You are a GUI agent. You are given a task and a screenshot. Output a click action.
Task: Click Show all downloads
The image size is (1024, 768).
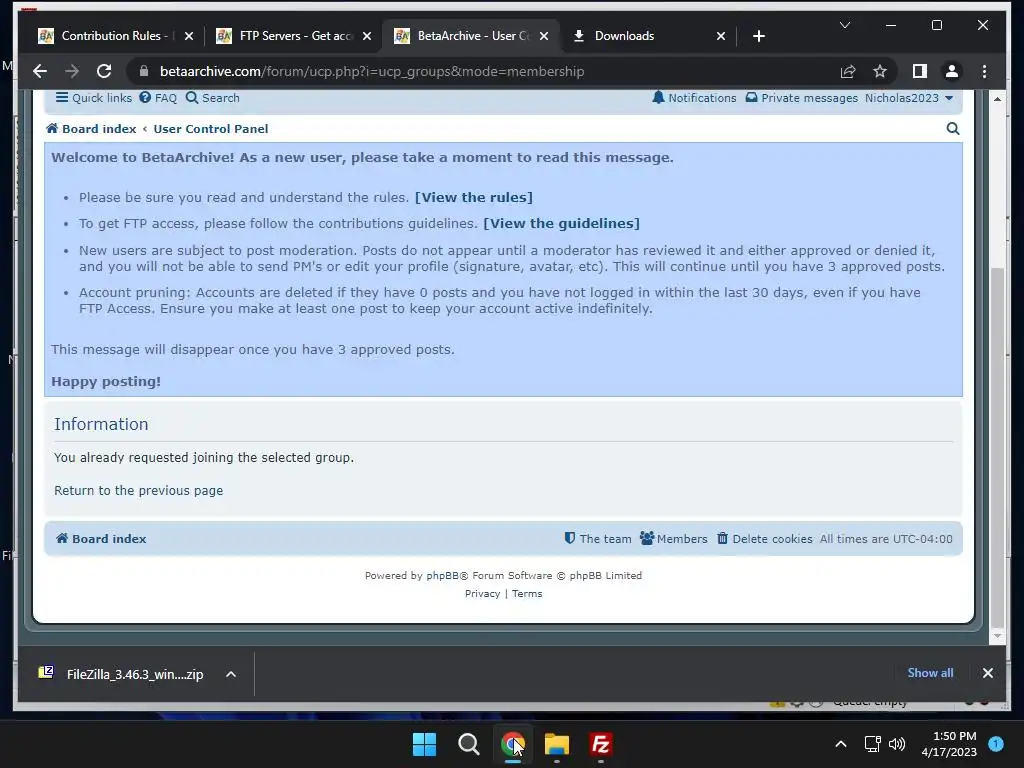(x=930, y=673)
